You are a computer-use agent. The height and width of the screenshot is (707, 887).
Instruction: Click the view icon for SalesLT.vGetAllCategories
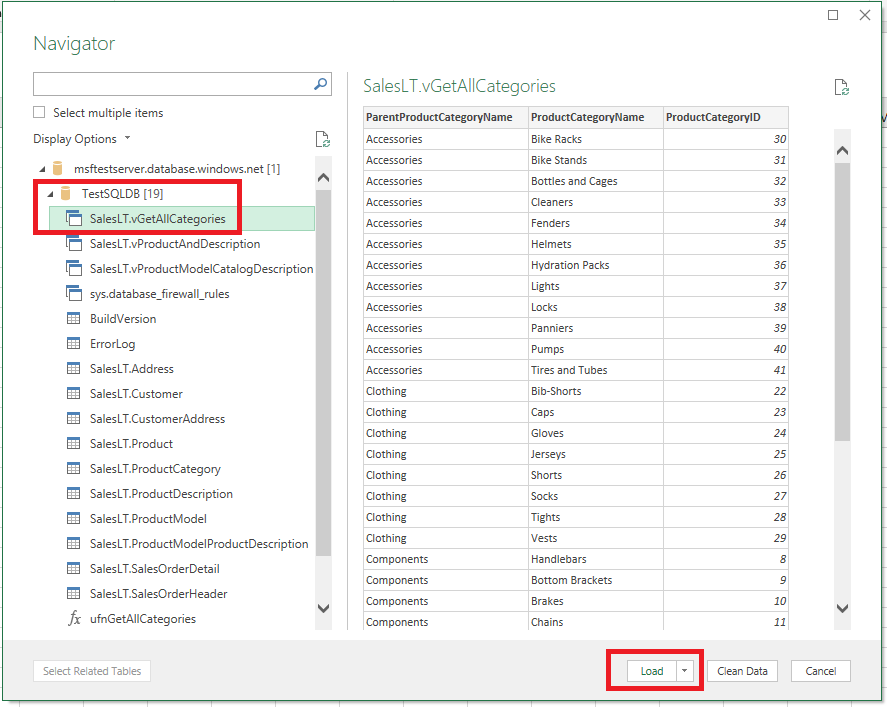pos(74,218)
